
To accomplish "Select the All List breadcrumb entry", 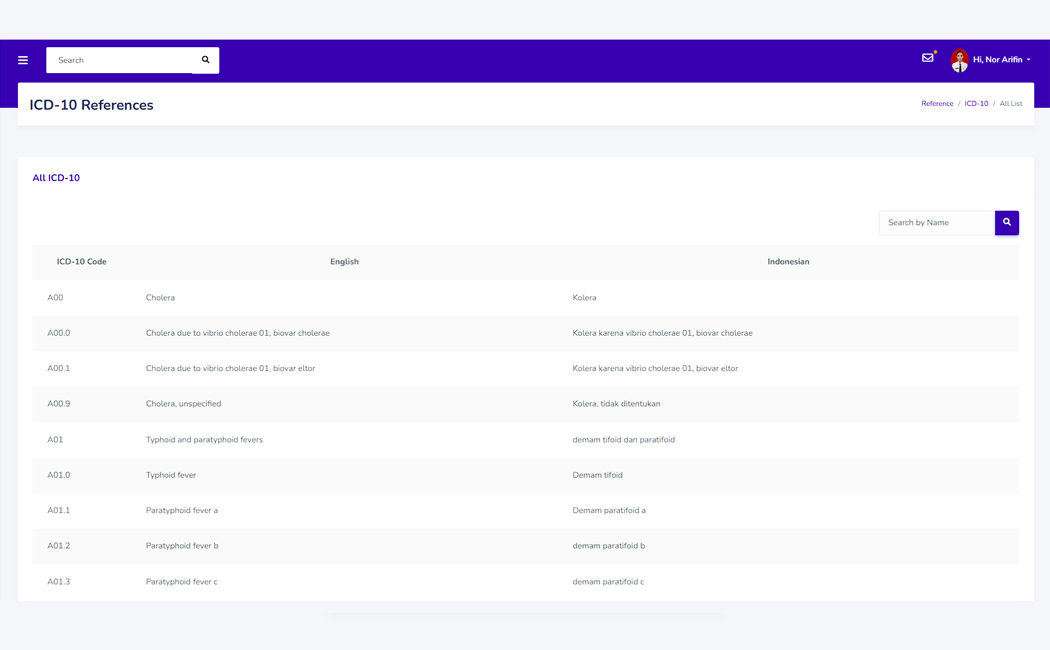I will pos(1011,103).
